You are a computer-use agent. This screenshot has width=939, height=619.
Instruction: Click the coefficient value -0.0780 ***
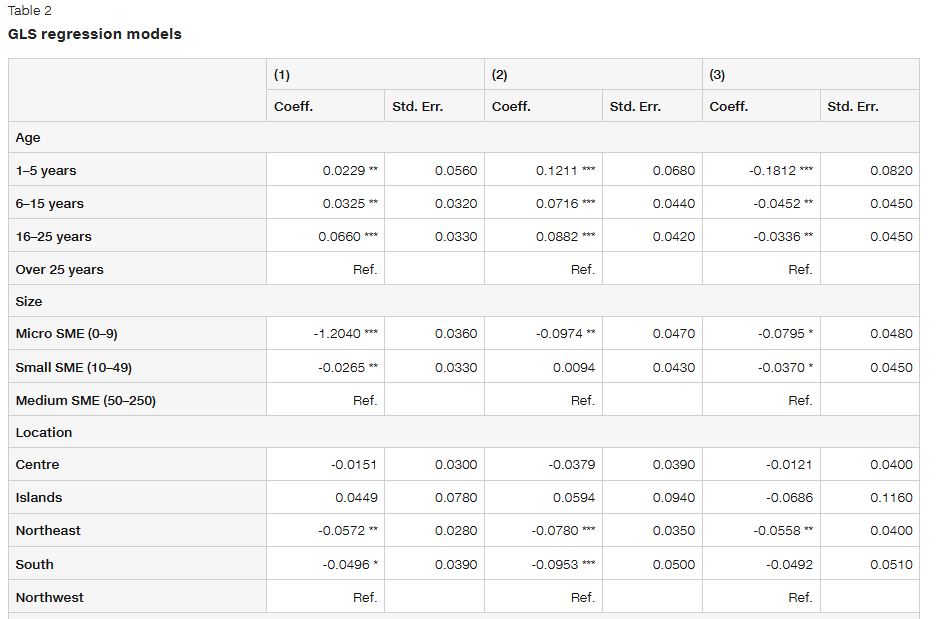(564, 530)
